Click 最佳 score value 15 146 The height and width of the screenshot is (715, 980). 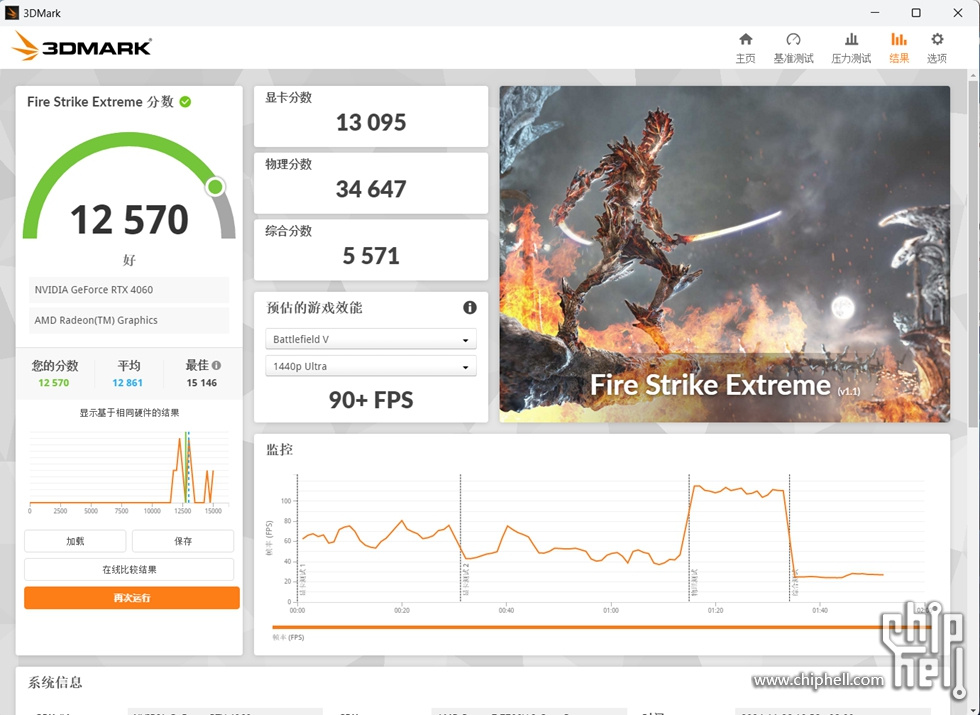(201, 382)
